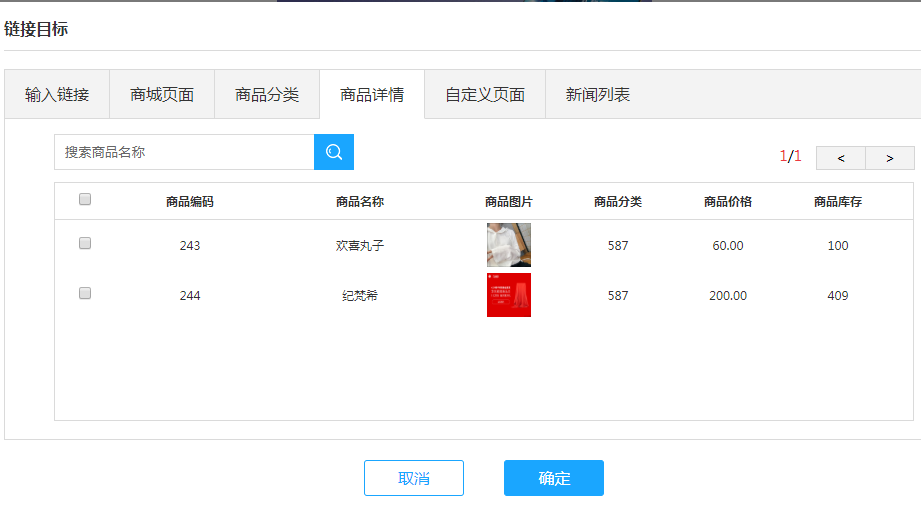The height and width of the screenshot is (509, 921).
Task: Check the box for product 243
Action: click(85, 243)
